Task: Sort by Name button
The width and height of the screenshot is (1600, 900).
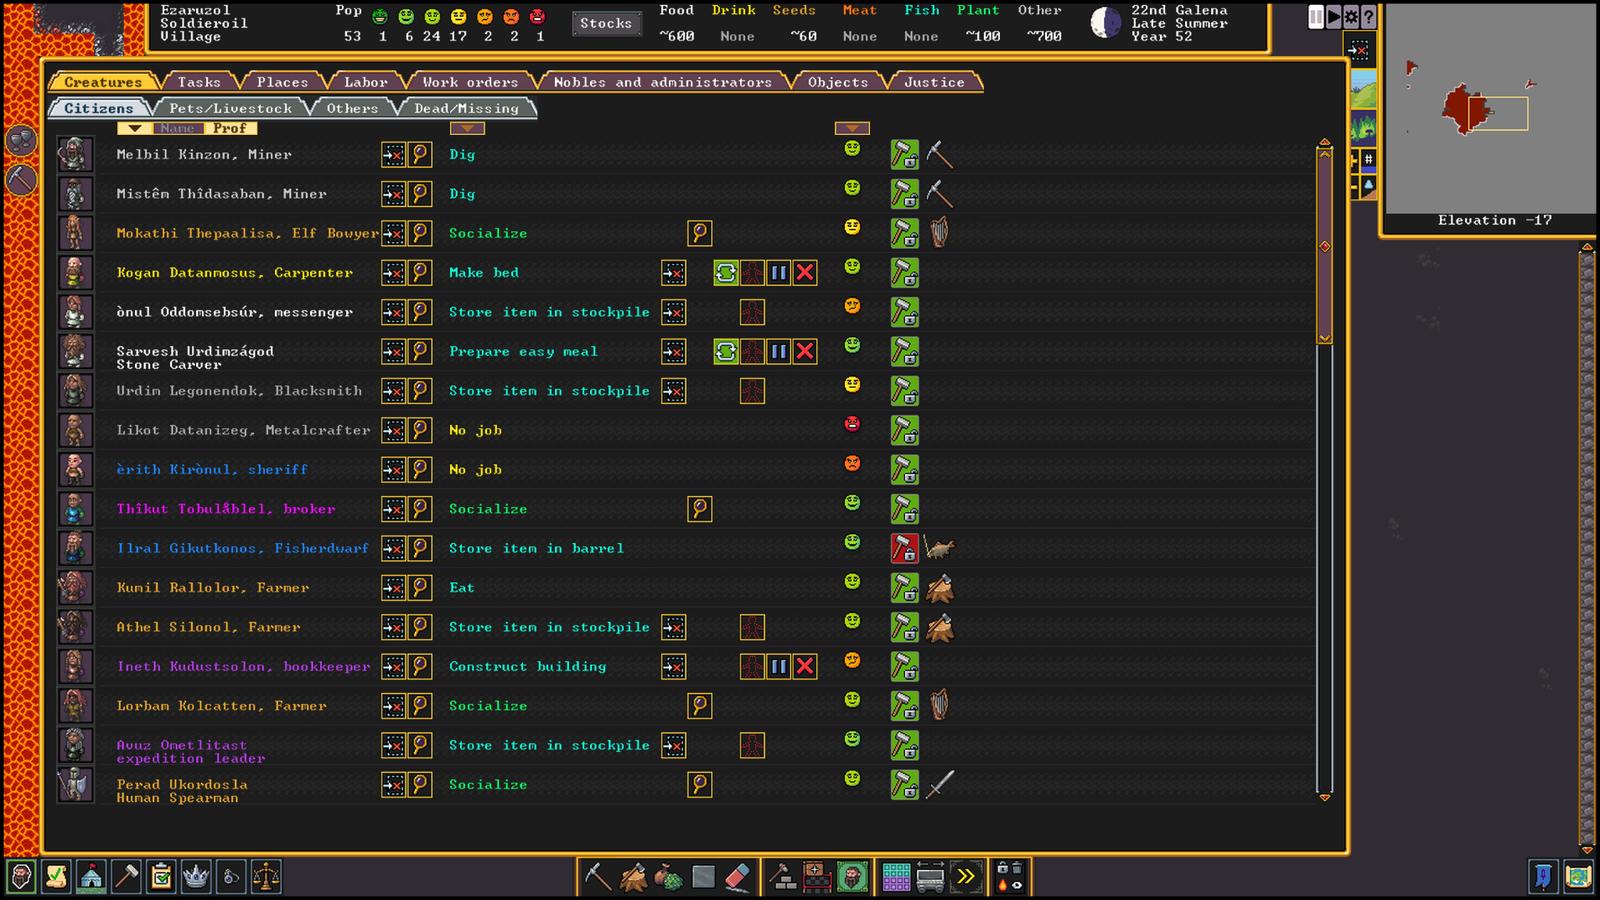Action: click(x=177, y=128)
